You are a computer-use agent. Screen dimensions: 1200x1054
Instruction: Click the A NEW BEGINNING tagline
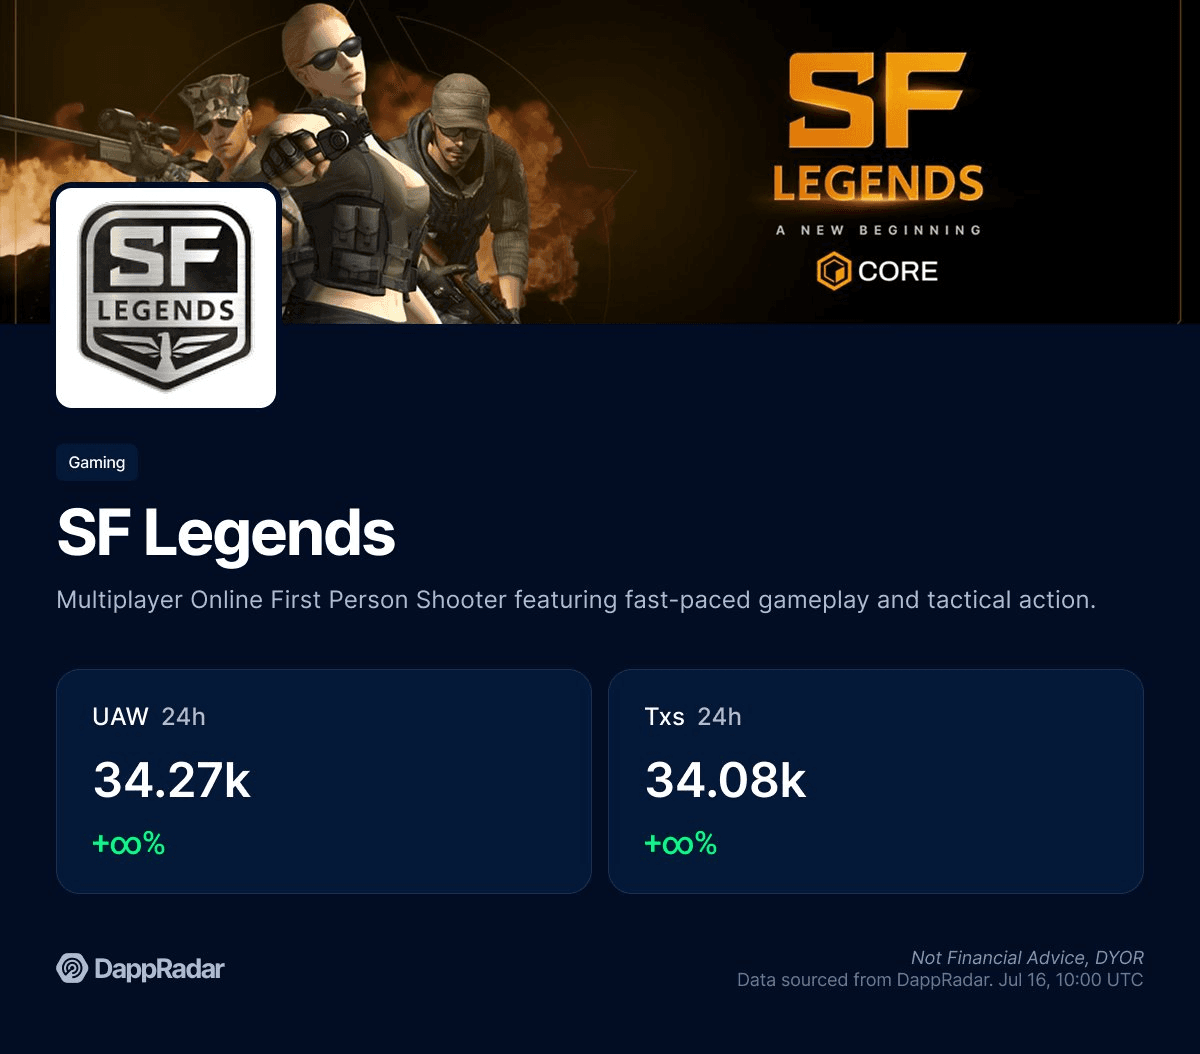879,230
